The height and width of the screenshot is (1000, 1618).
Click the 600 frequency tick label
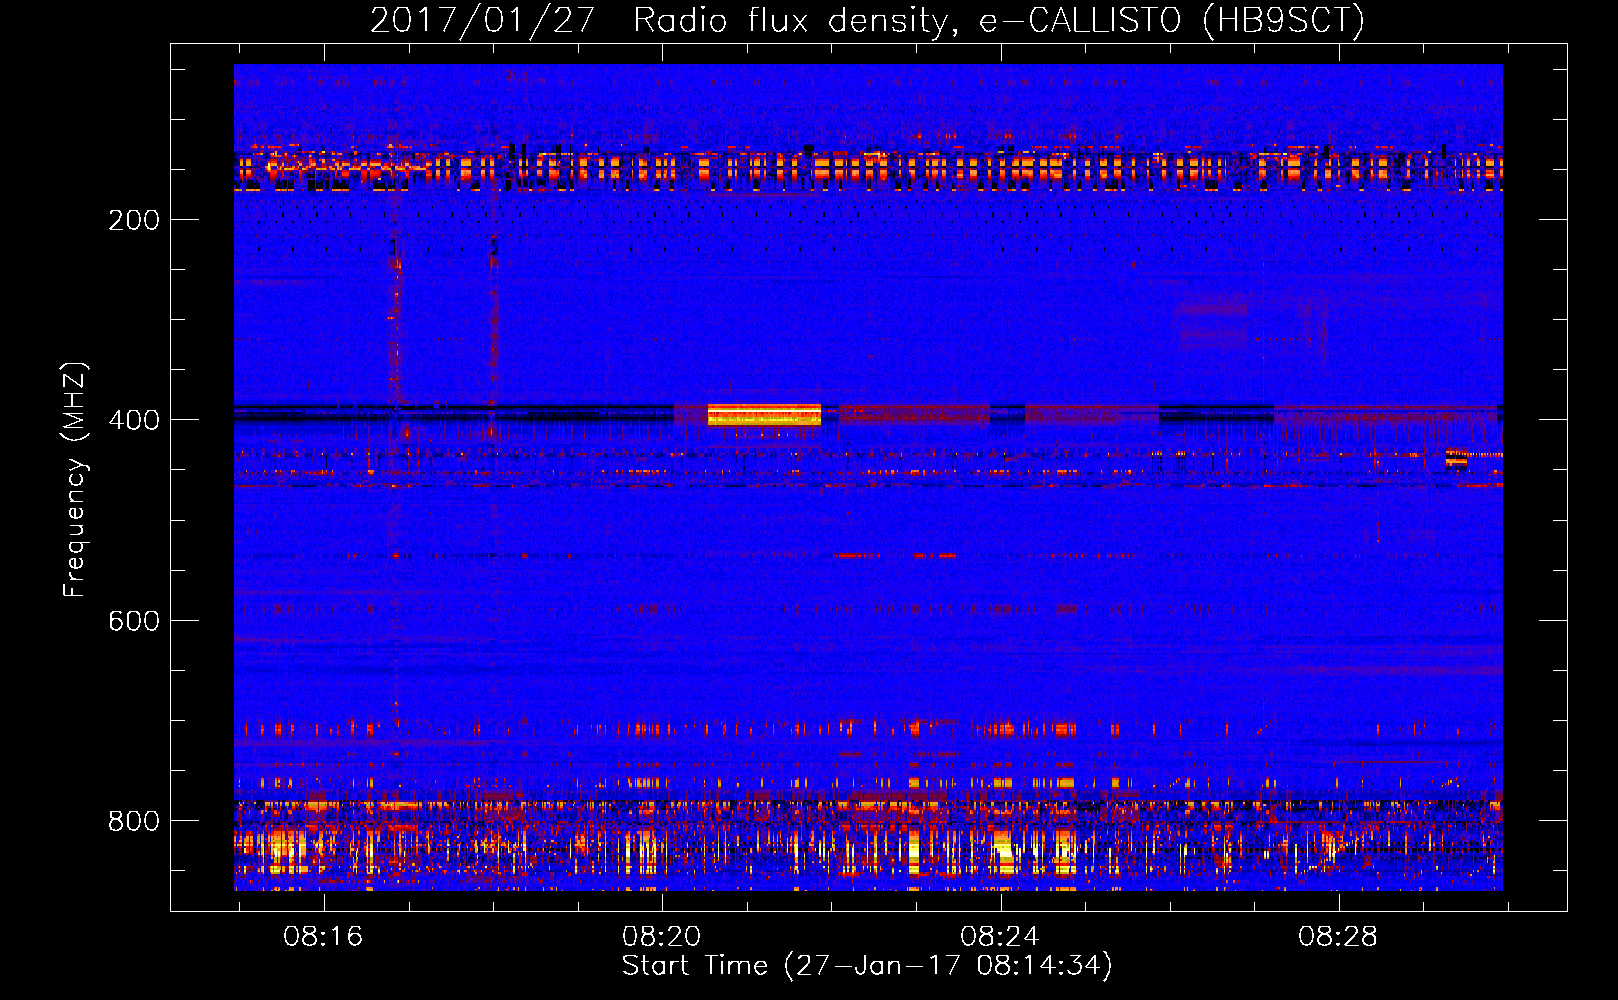pos(134,621)
